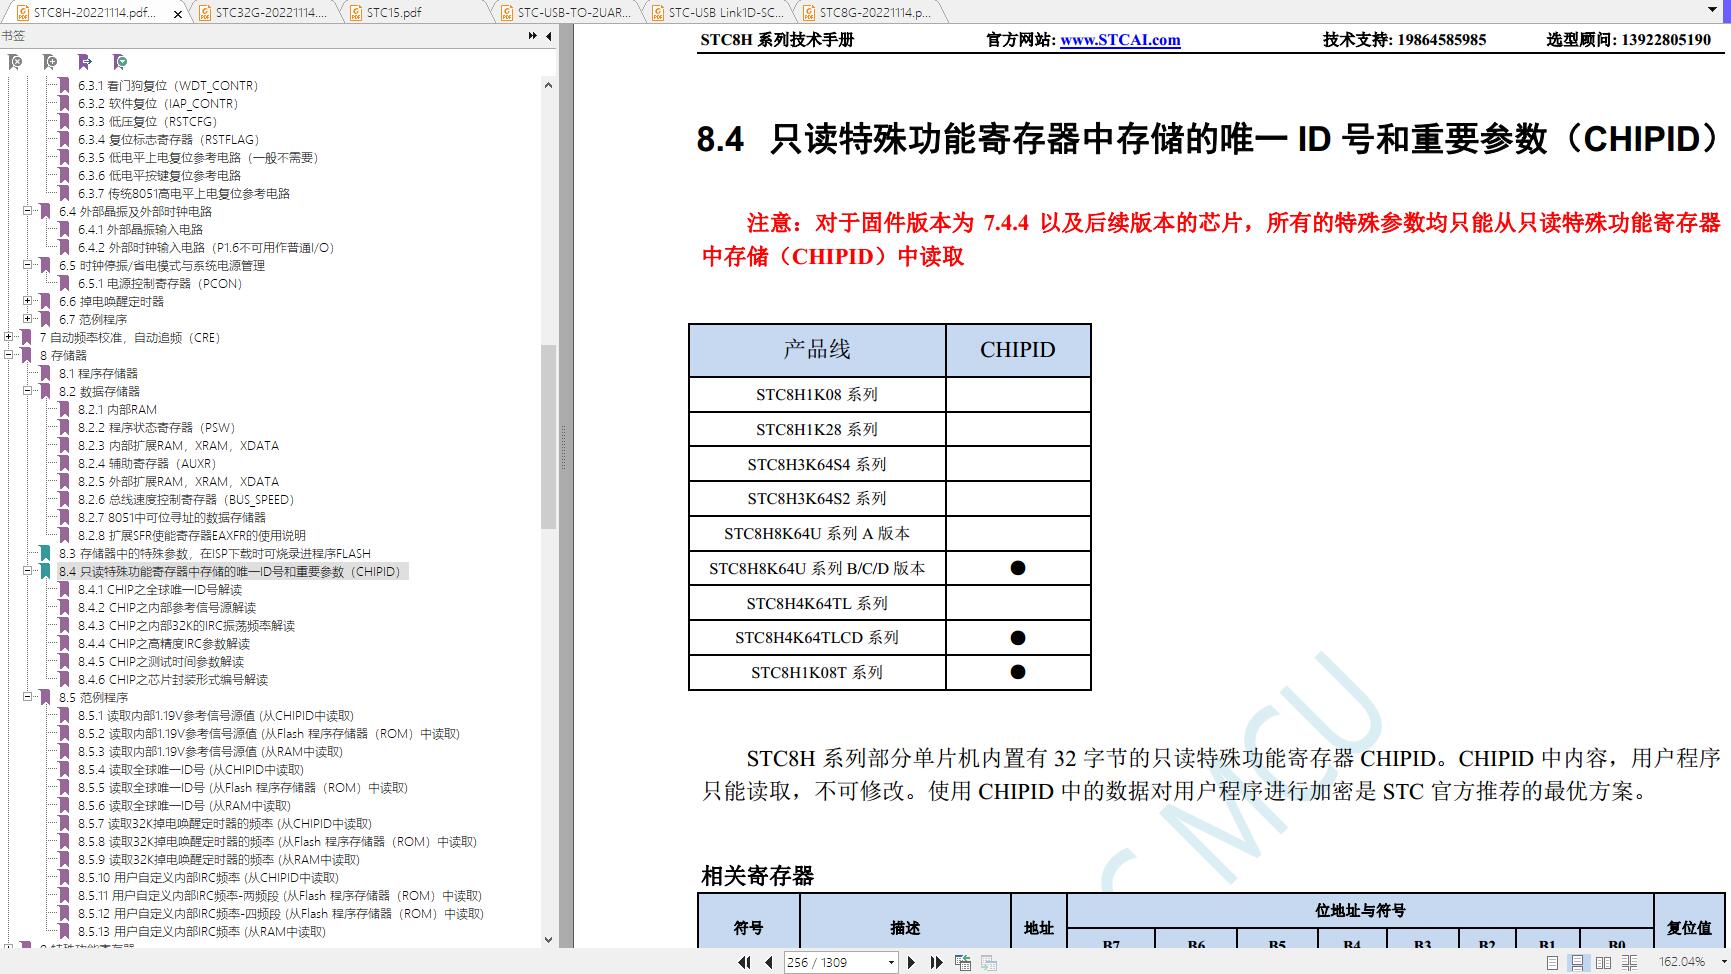Screen dimensions: 1731x974
Task: Click the double-arrow expand icon in bookmarks header
Action: point(533,36)
